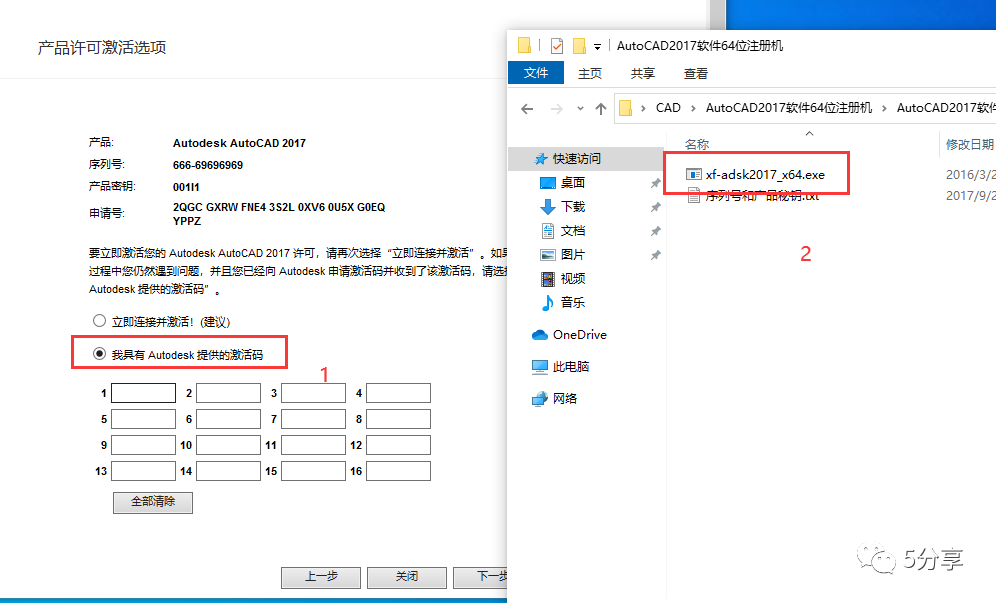Click activation code field 9

[144, 445]
